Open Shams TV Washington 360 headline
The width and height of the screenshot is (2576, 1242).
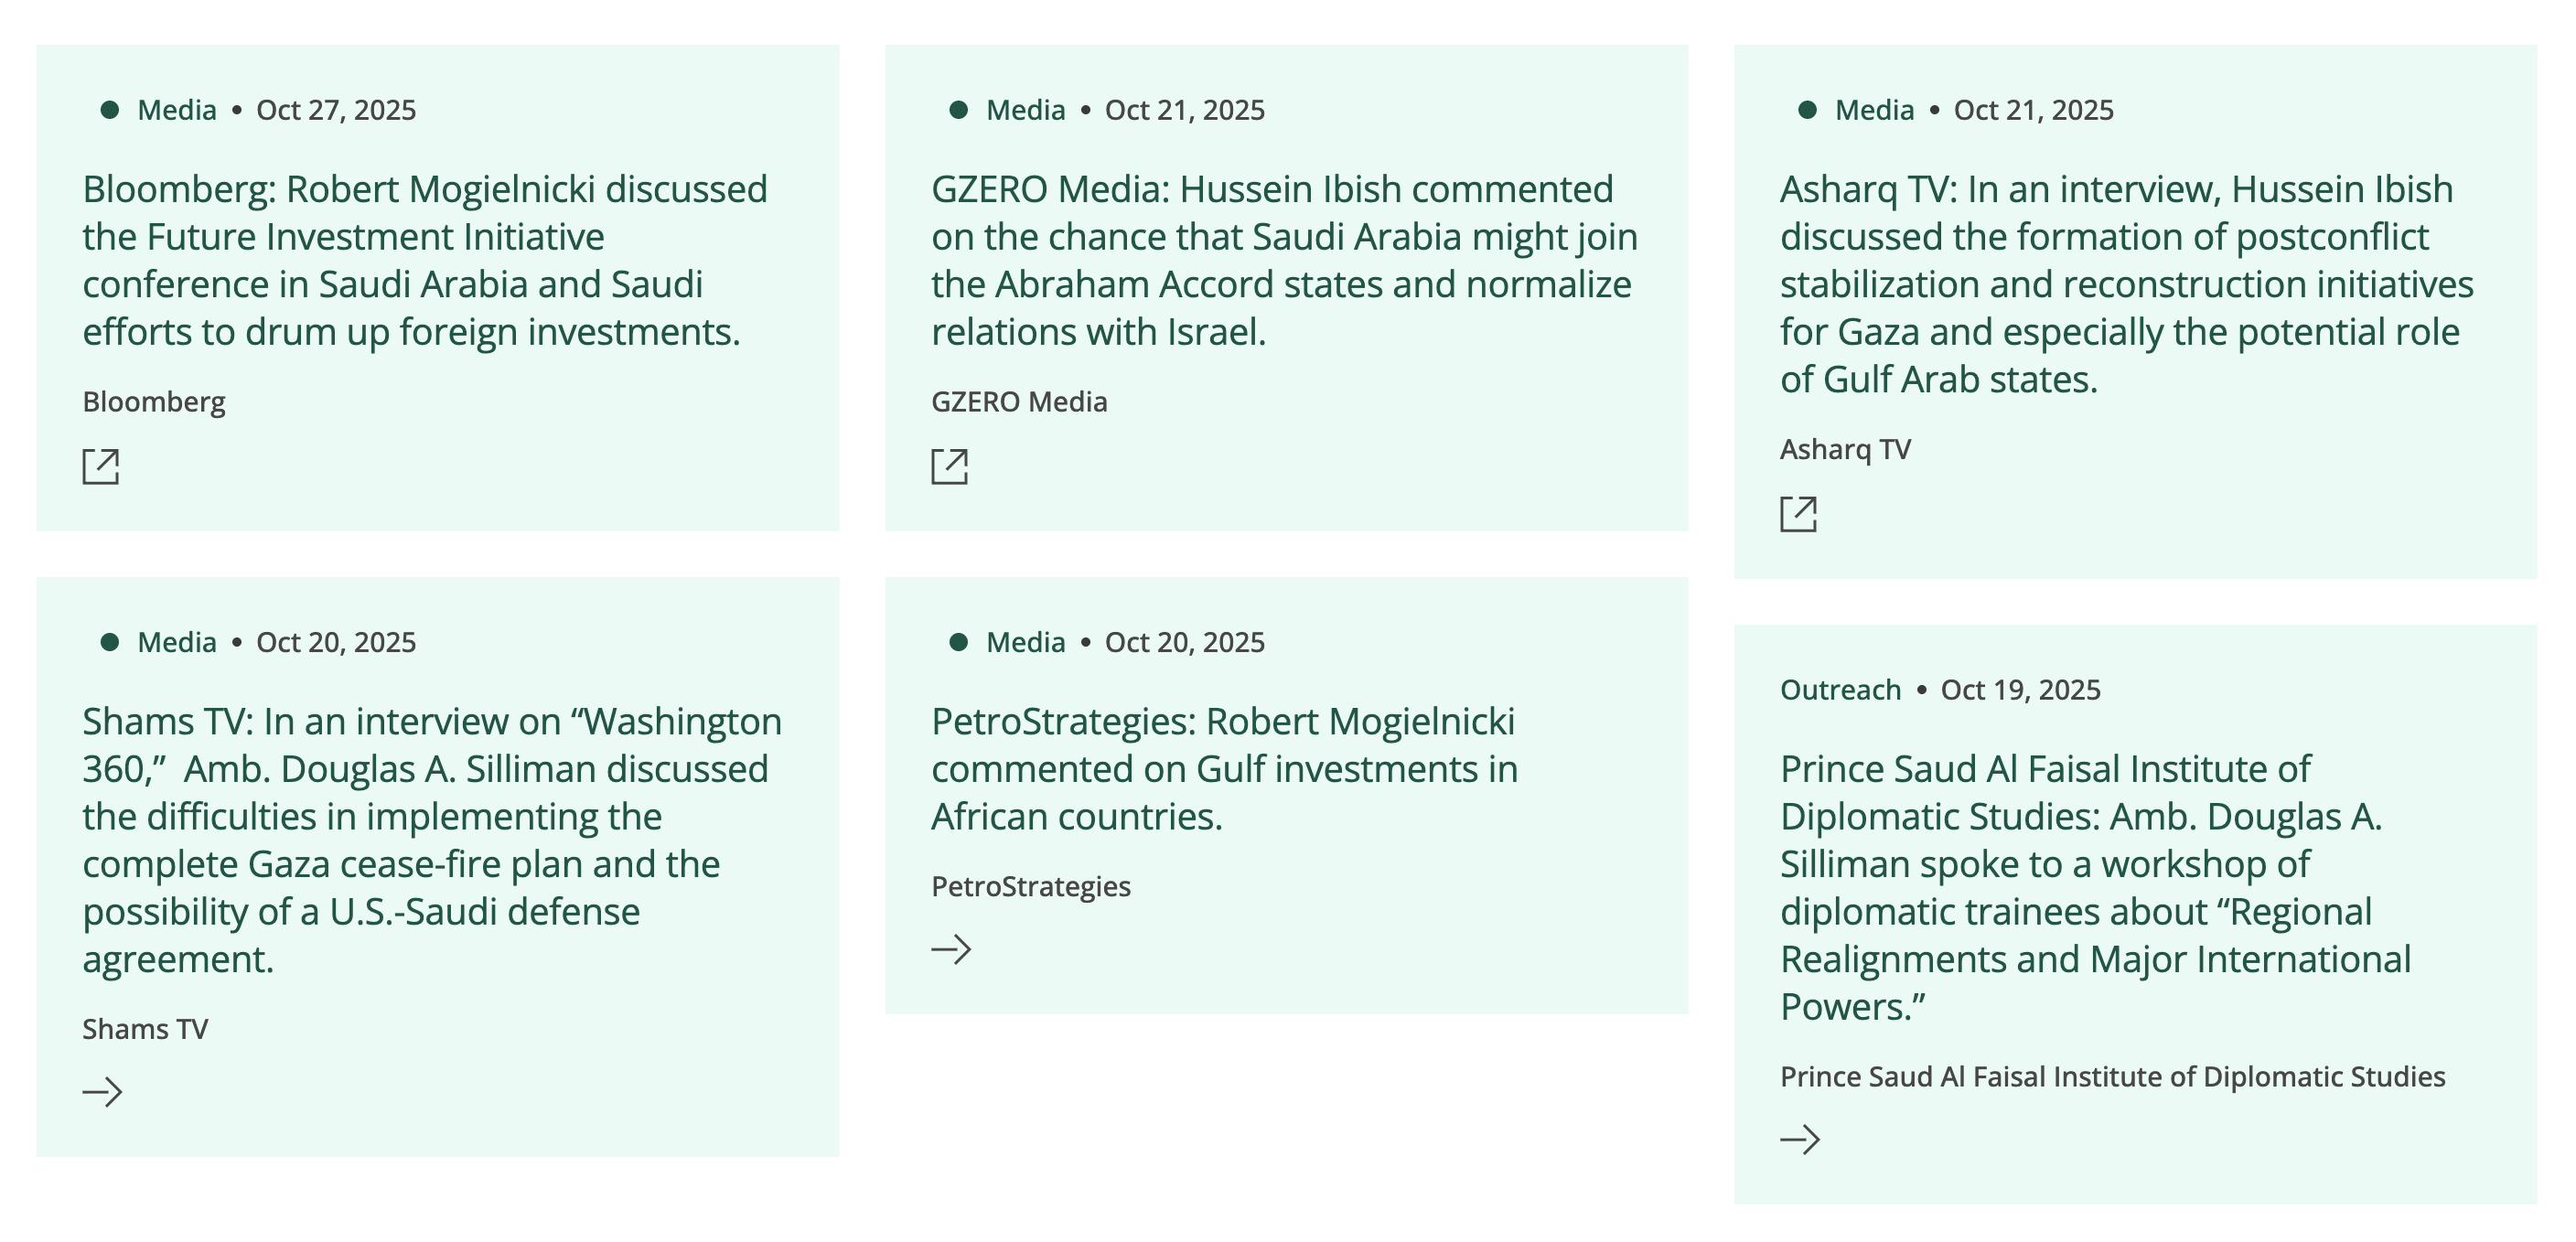coord(432,839)
